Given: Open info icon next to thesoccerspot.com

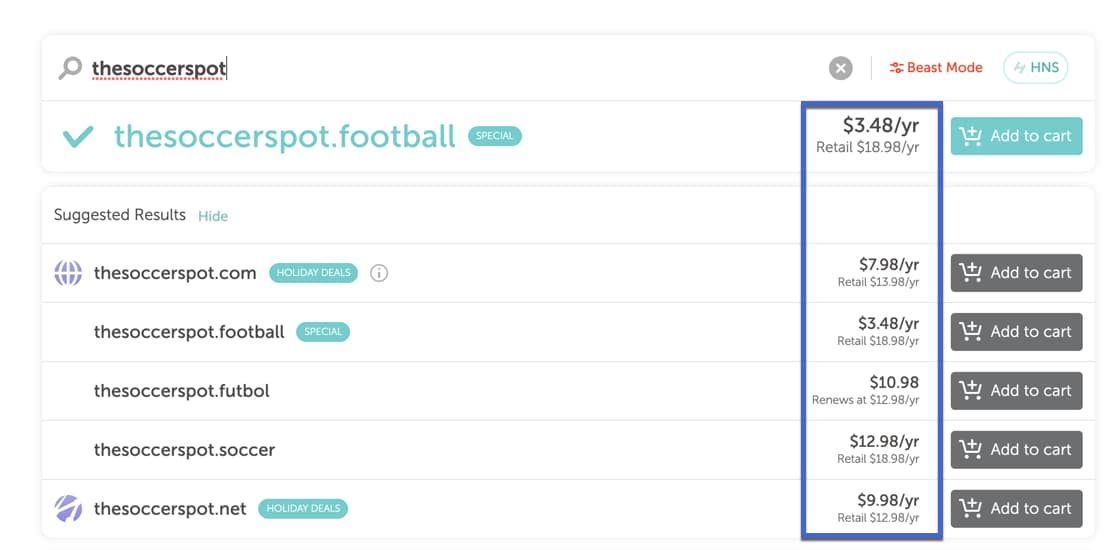Looking at the screenshot, I should 379,273.
